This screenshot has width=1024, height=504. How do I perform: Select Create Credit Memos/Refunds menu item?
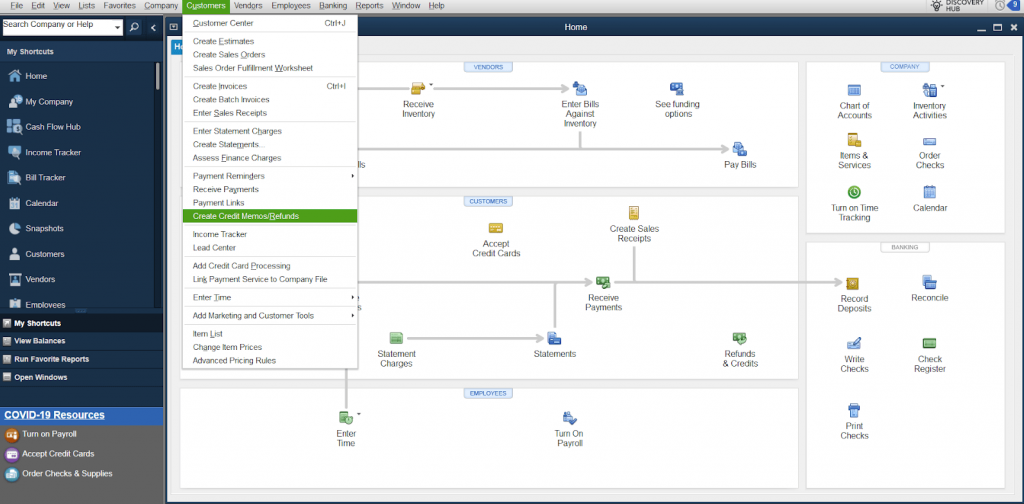(x=270, y=216)
